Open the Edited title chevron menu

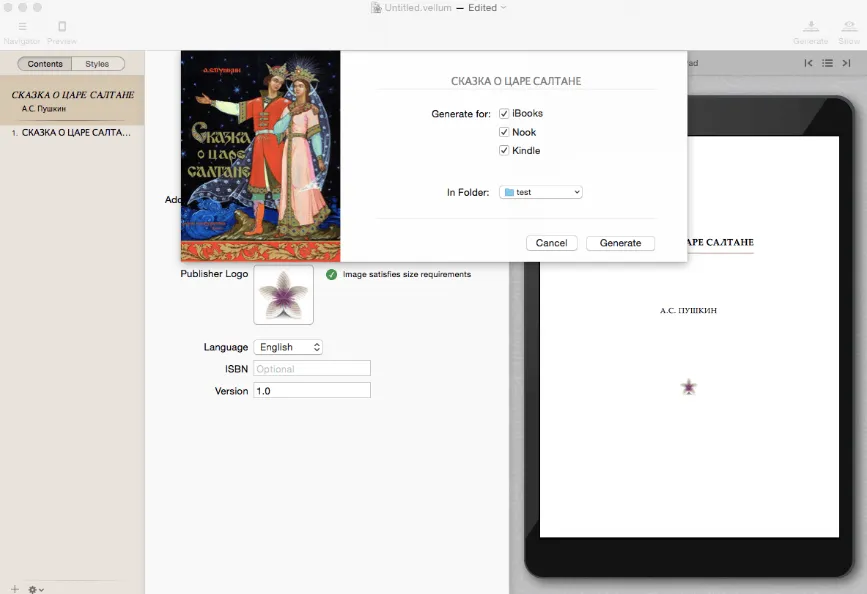pyautogui.click(x=503, y=8)
